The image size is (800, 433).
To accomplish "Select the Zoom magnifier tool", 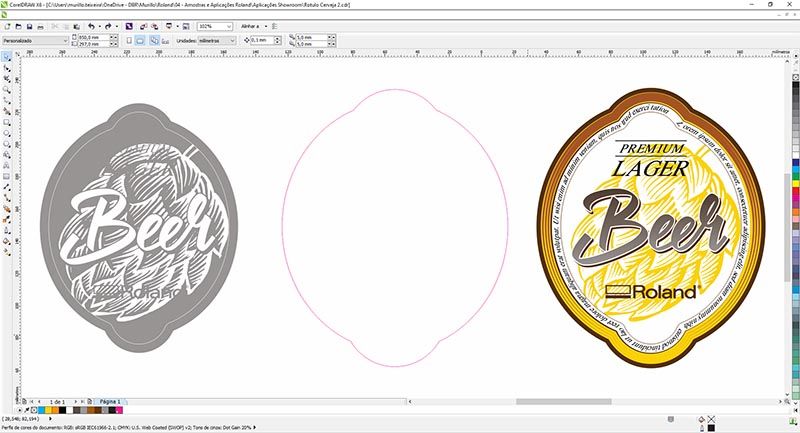I will tap(7, 90).
